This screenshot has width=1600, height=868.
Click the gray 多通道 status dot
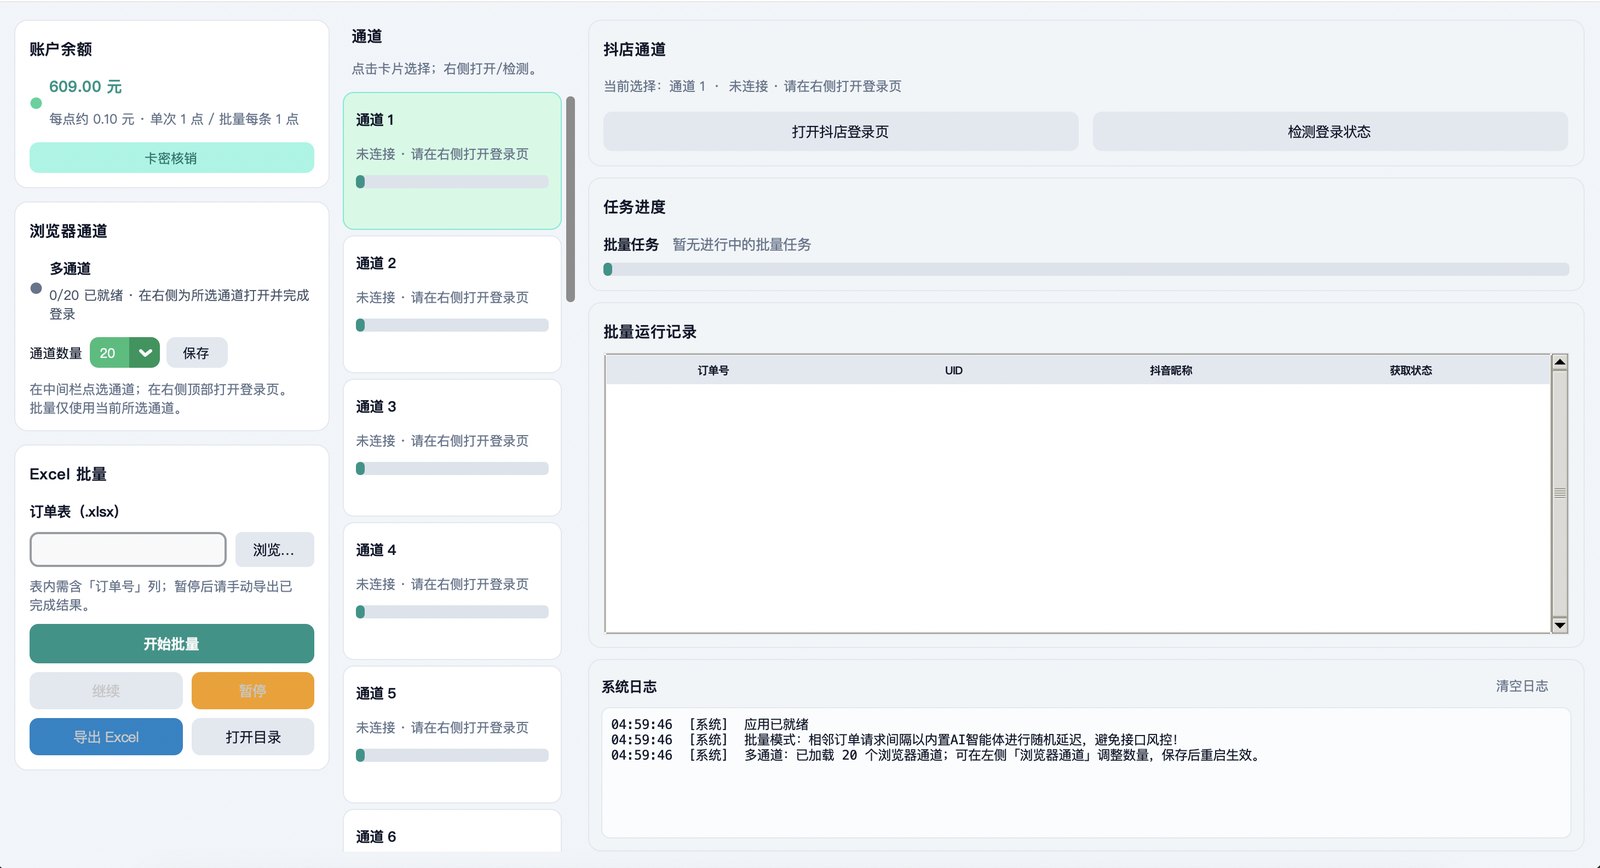pyautogui.click(x=36, y=288)
